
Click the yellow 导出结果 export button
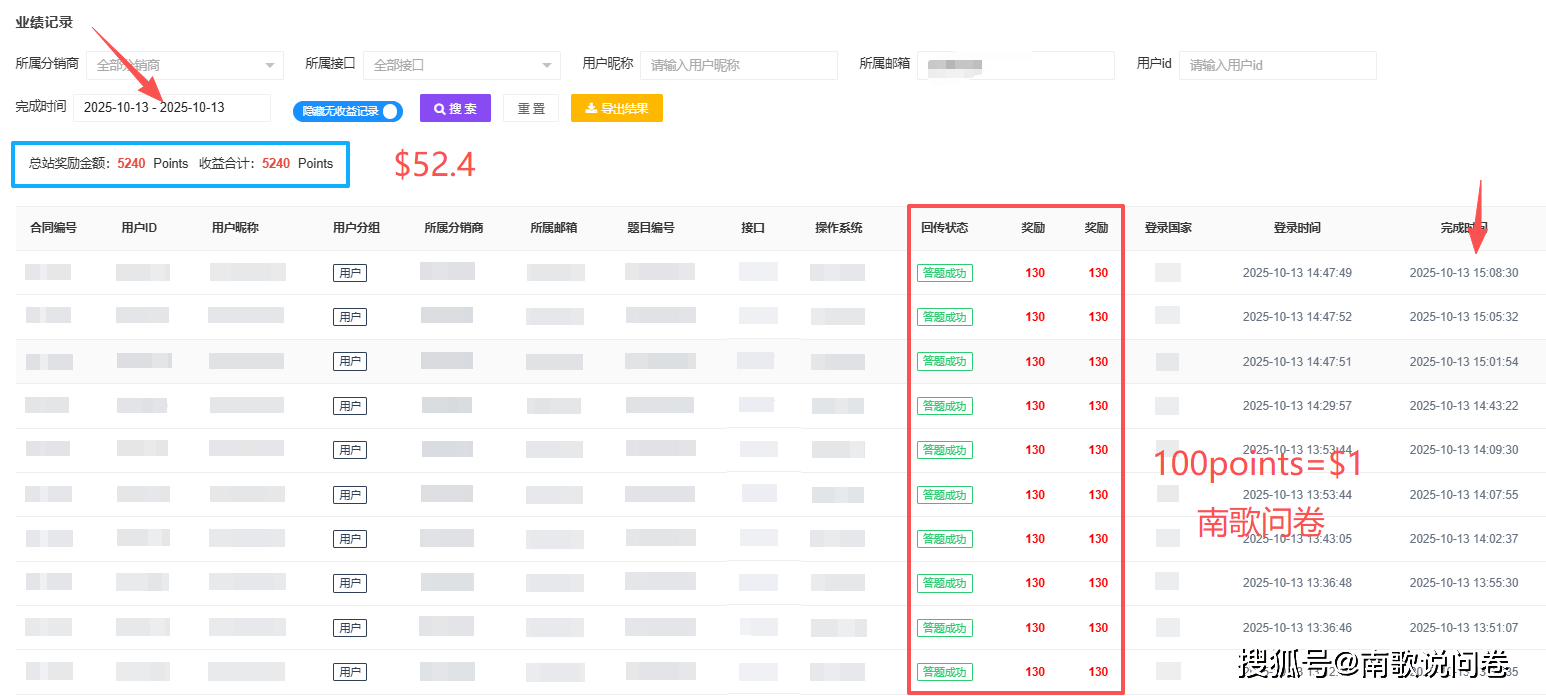coord(616,108)
